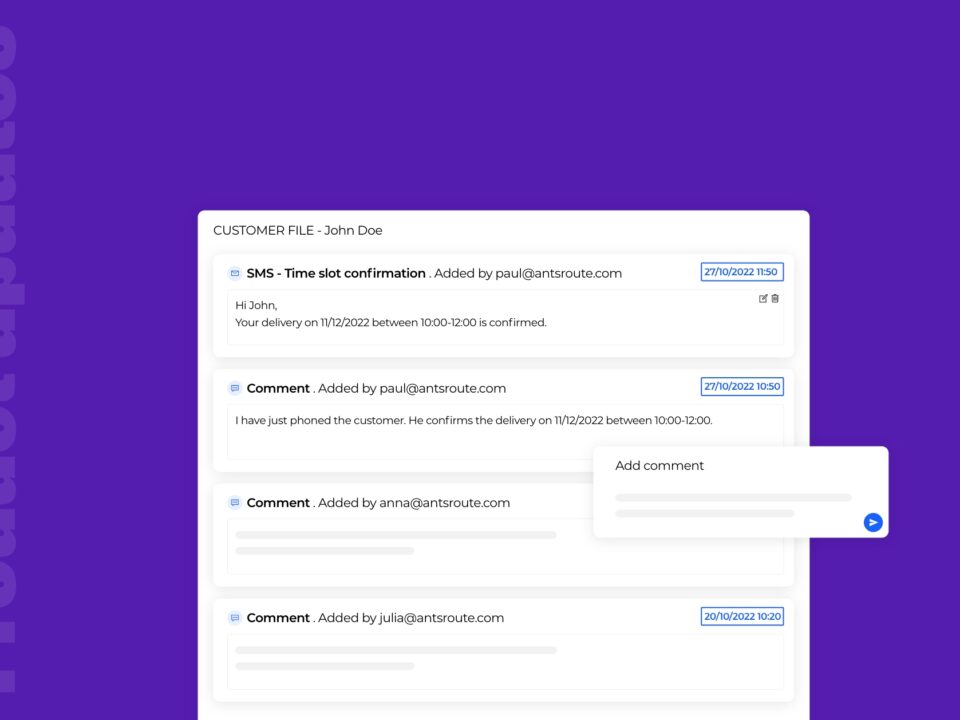This screenshot has width=960, height=720.
Task: Click comment icon beside paul's comment
Action: (x=235, y=388)
